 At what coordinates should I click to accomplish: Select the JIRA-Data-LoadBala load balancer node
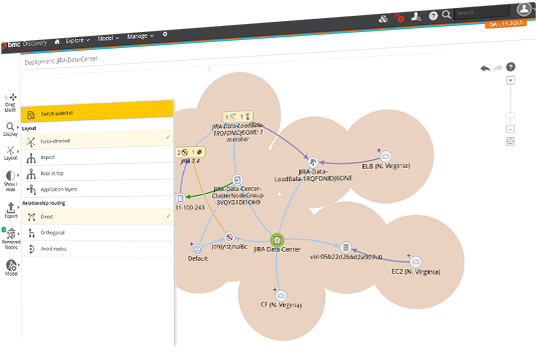pyautogui.click(x=313, y=162)
